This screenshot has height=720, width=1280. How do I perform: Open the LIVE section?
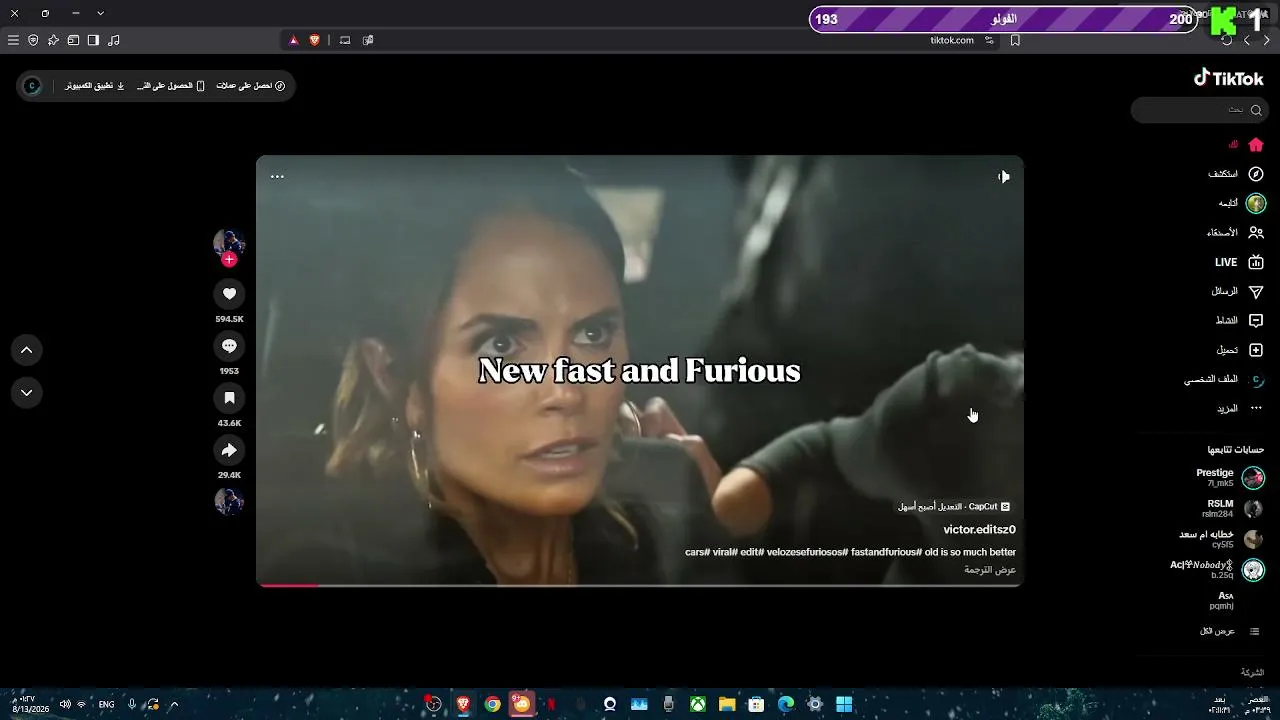1240,262
